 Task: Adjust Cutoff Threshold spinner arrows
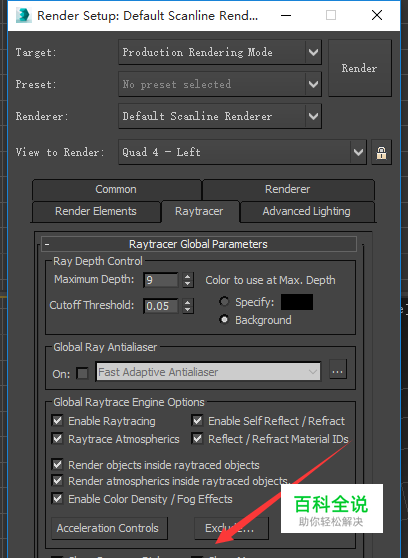coord(188,306)
